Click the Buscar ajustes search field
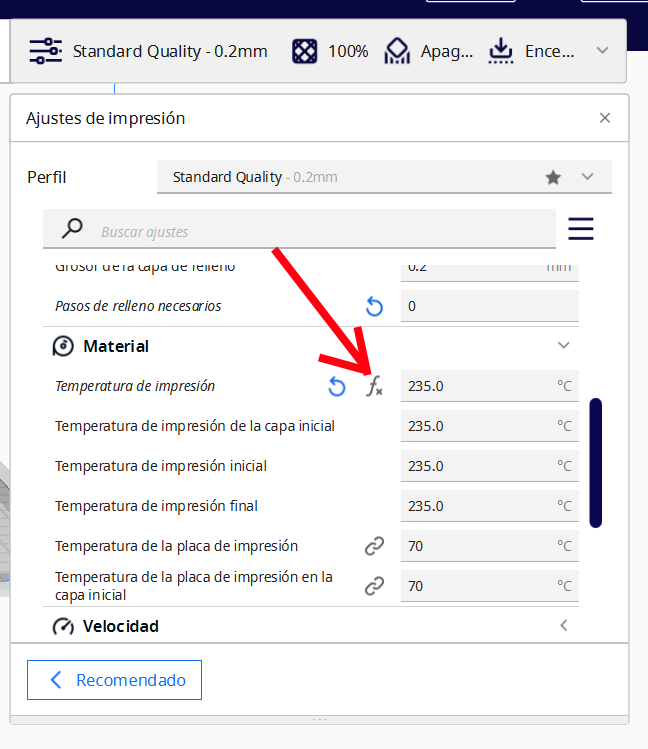This screenshot has height=749, width=648. pos(320,231)
